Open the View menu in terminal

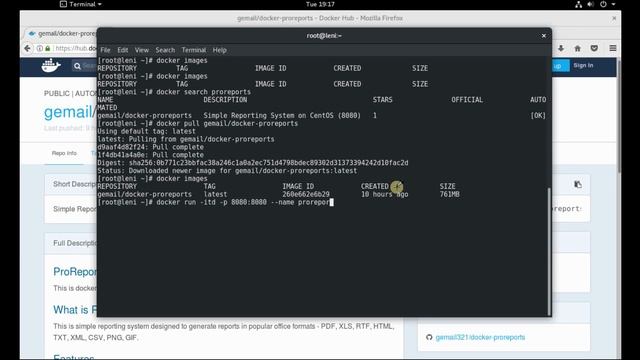[x=142, y=50]
